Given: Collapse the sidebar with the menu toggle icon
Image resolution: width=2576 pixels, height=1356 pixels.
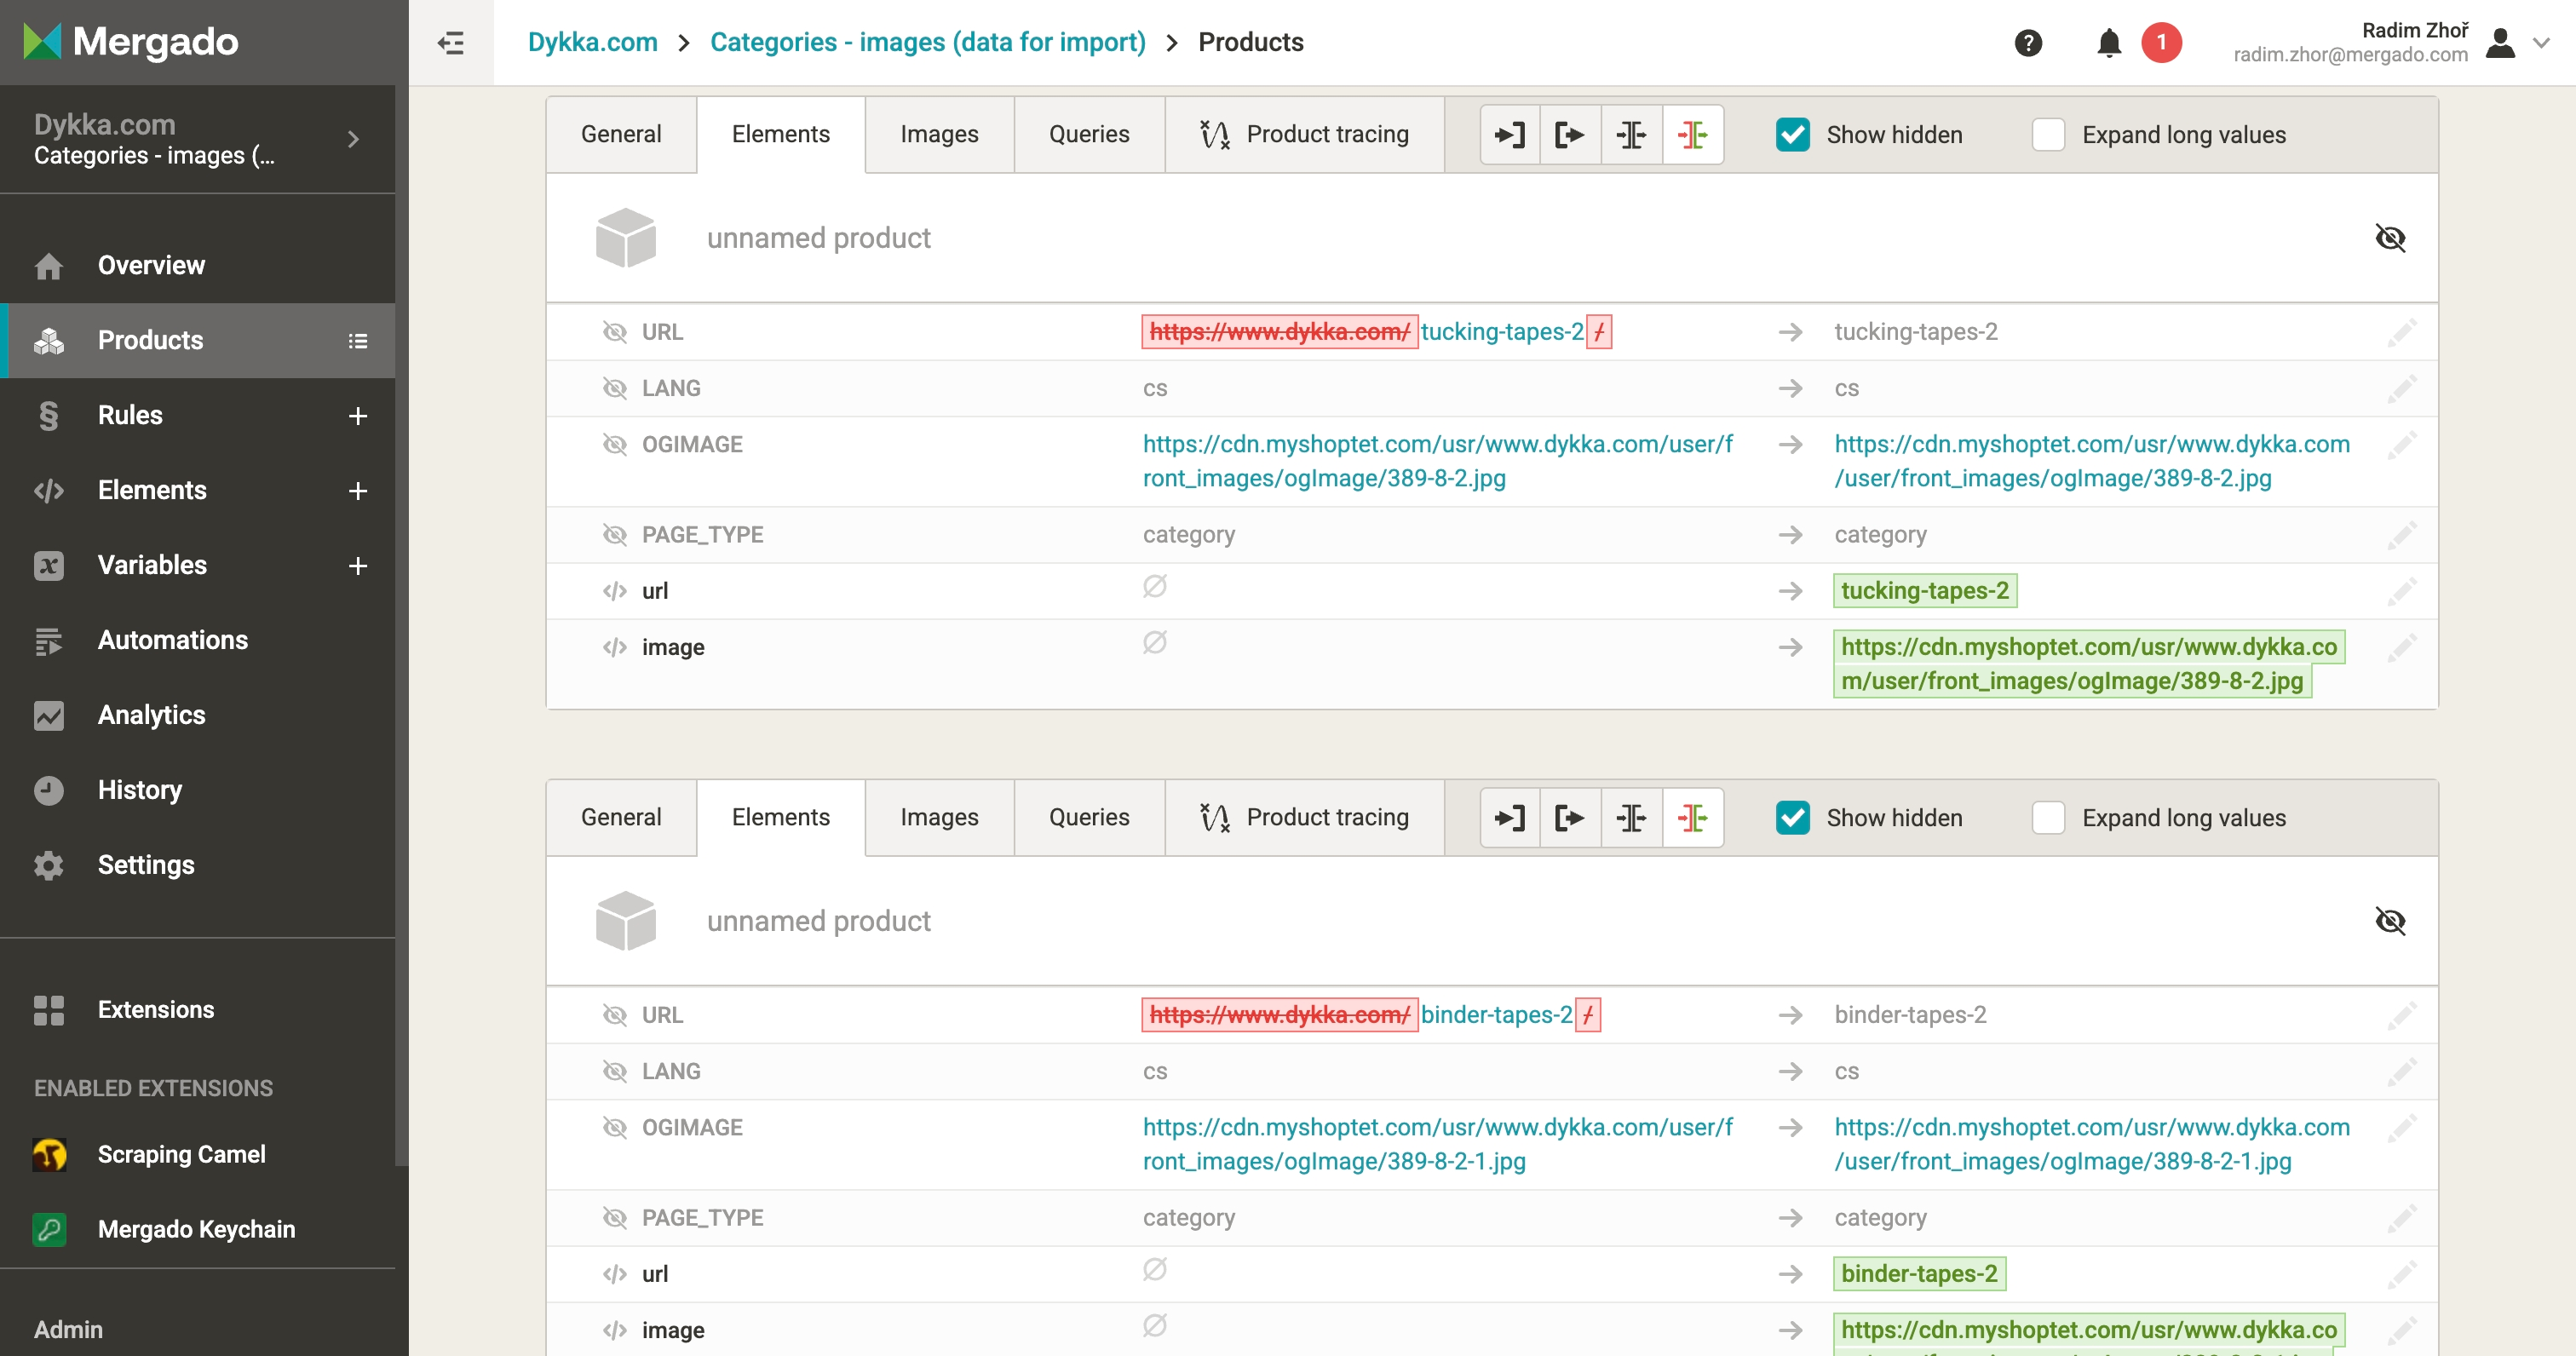Looking at the screenshot, I should [x=451, y=43].
